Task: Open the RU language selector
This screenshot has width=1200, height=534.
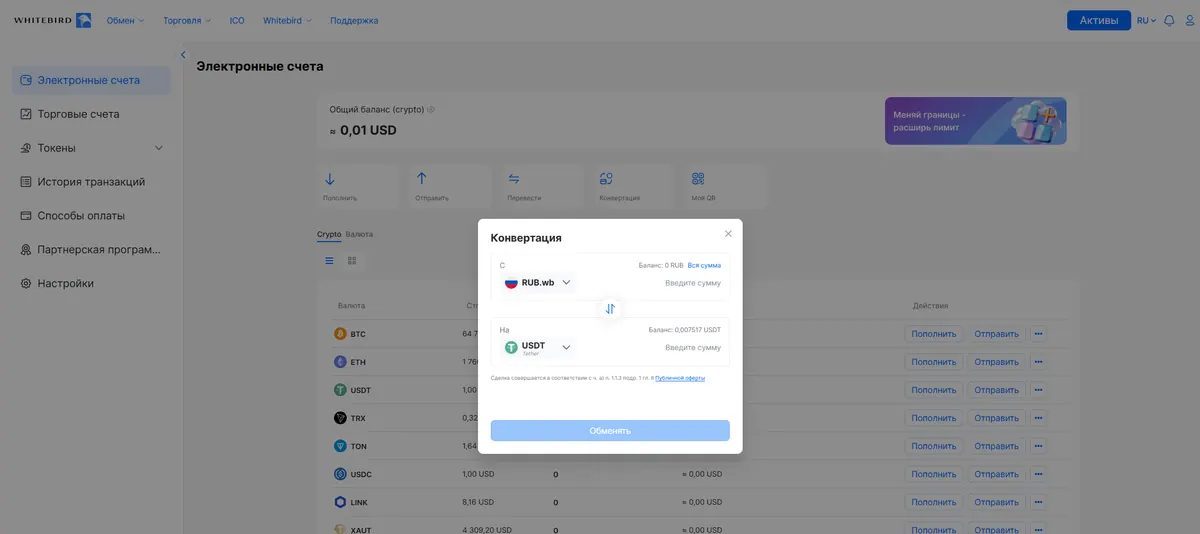Action: [1146, 20]
